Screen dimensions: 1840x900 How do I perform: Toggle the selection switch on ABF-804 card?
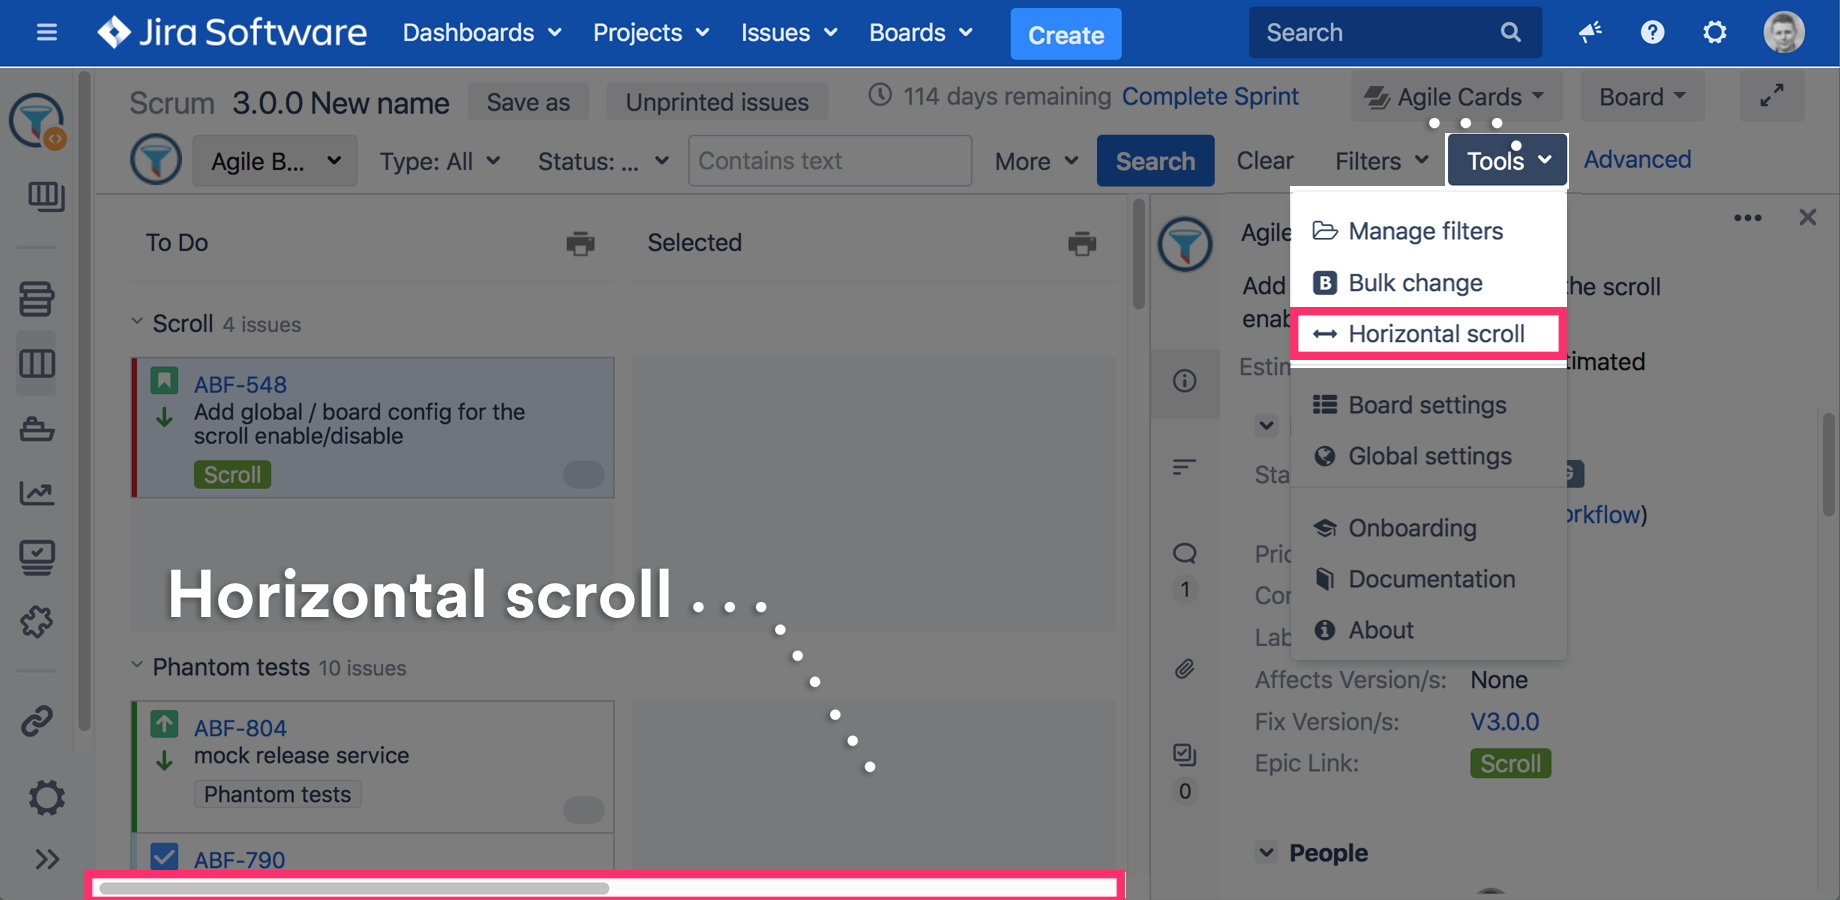click(x=583, y=809)
